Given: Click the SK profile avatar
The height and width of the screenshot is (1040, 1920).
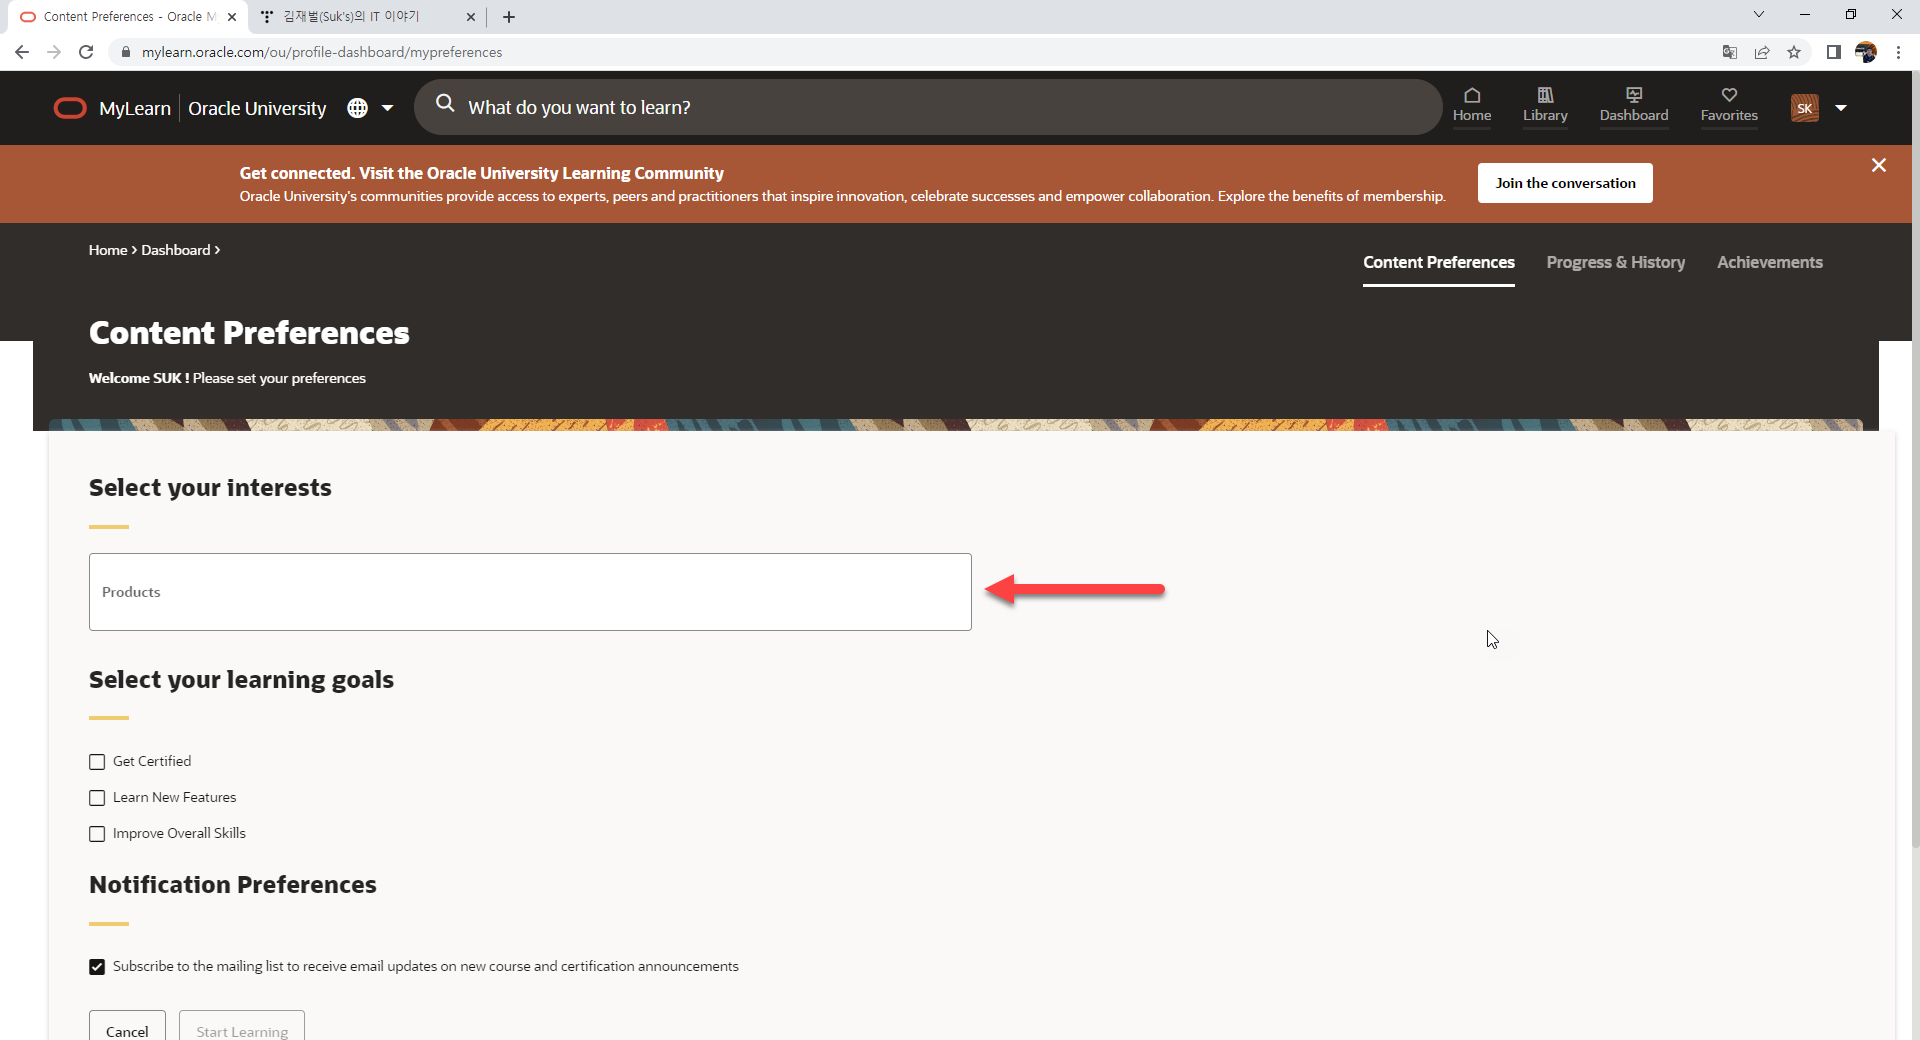Looking at the screenshot, I should [1805, 108].
